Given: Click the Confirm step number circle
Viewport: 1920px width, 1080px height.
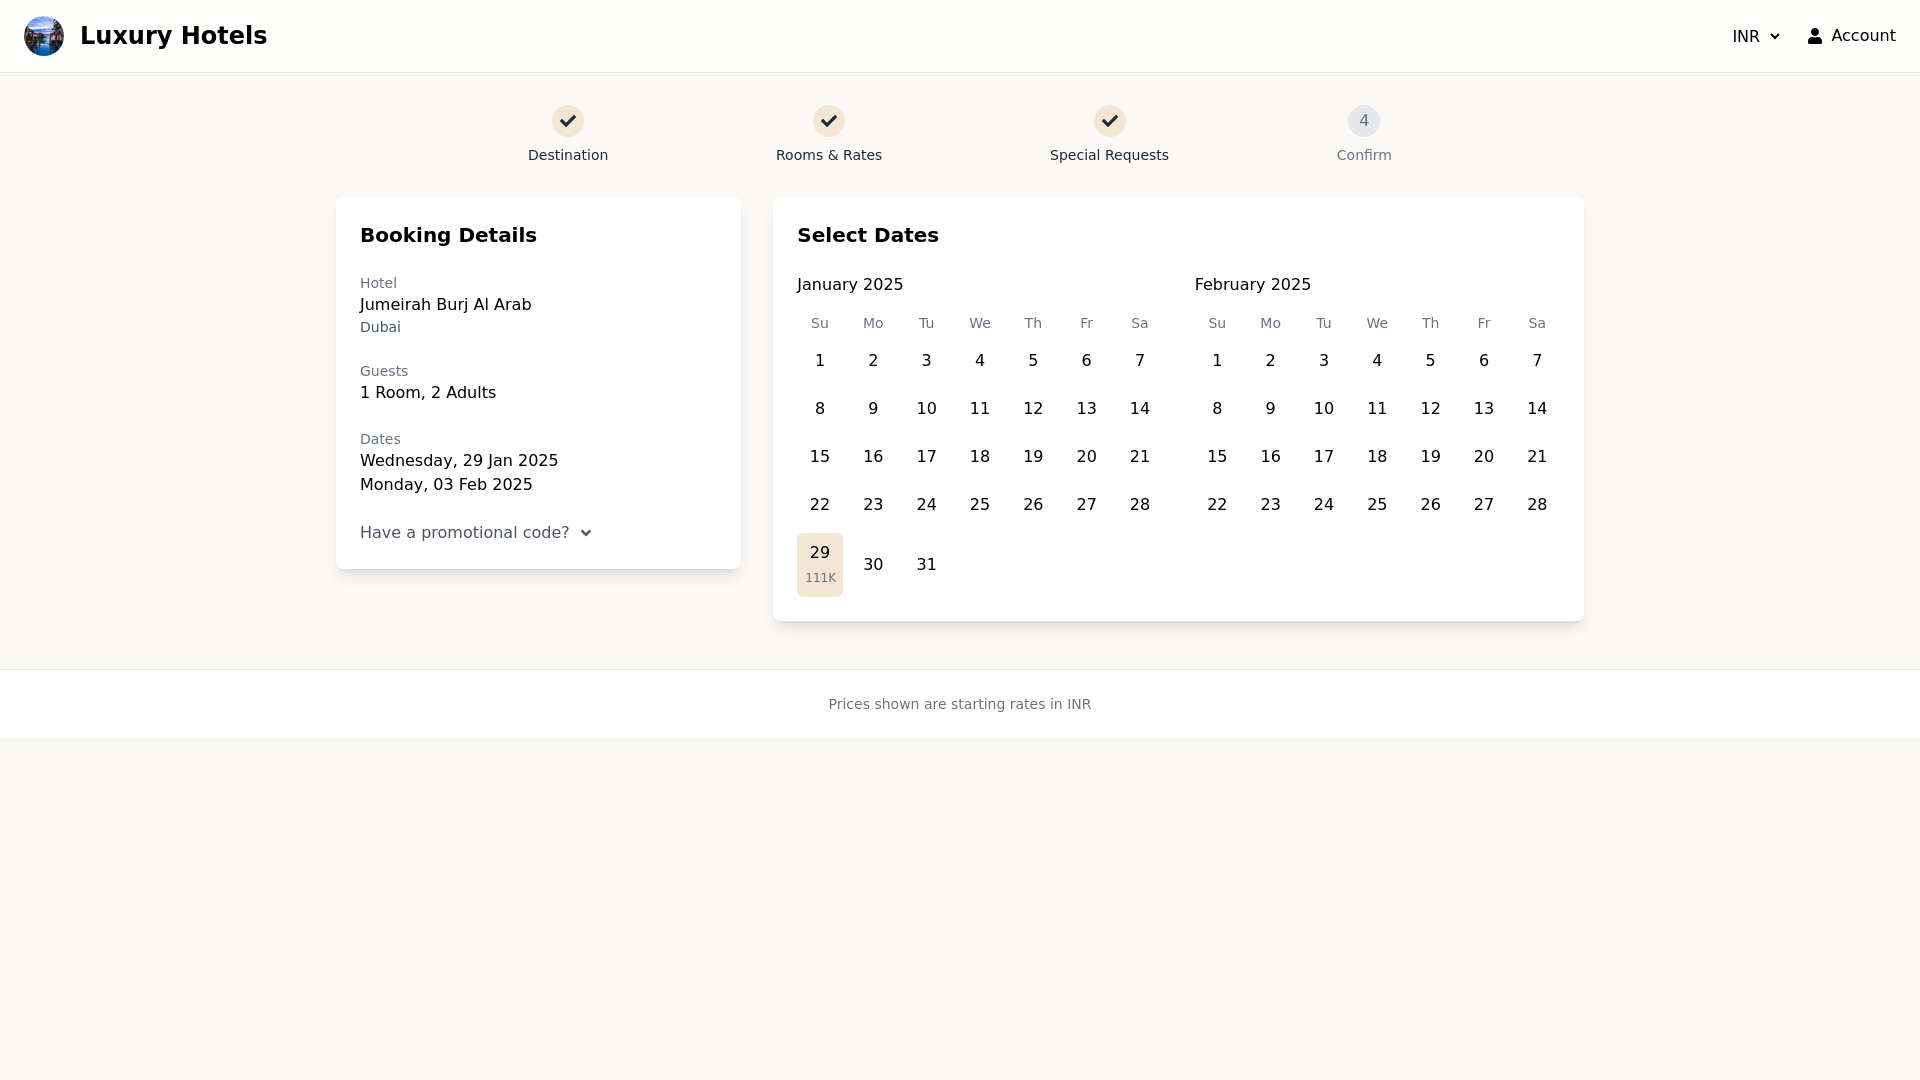Looking at the screenshot, I should pos(1364,121).
